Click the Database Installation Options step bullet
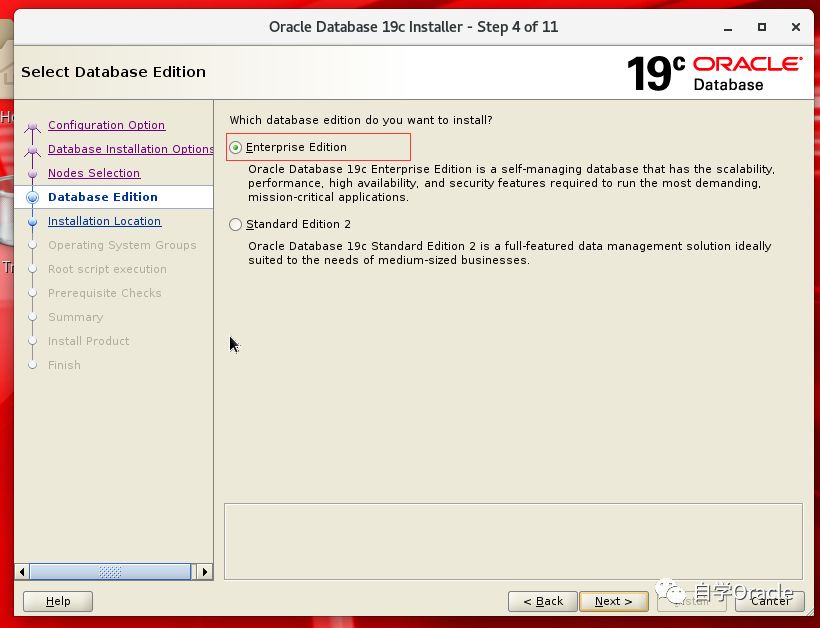Image resolution: width=820 pixels, height=628 pixels. tap(32, 150)
